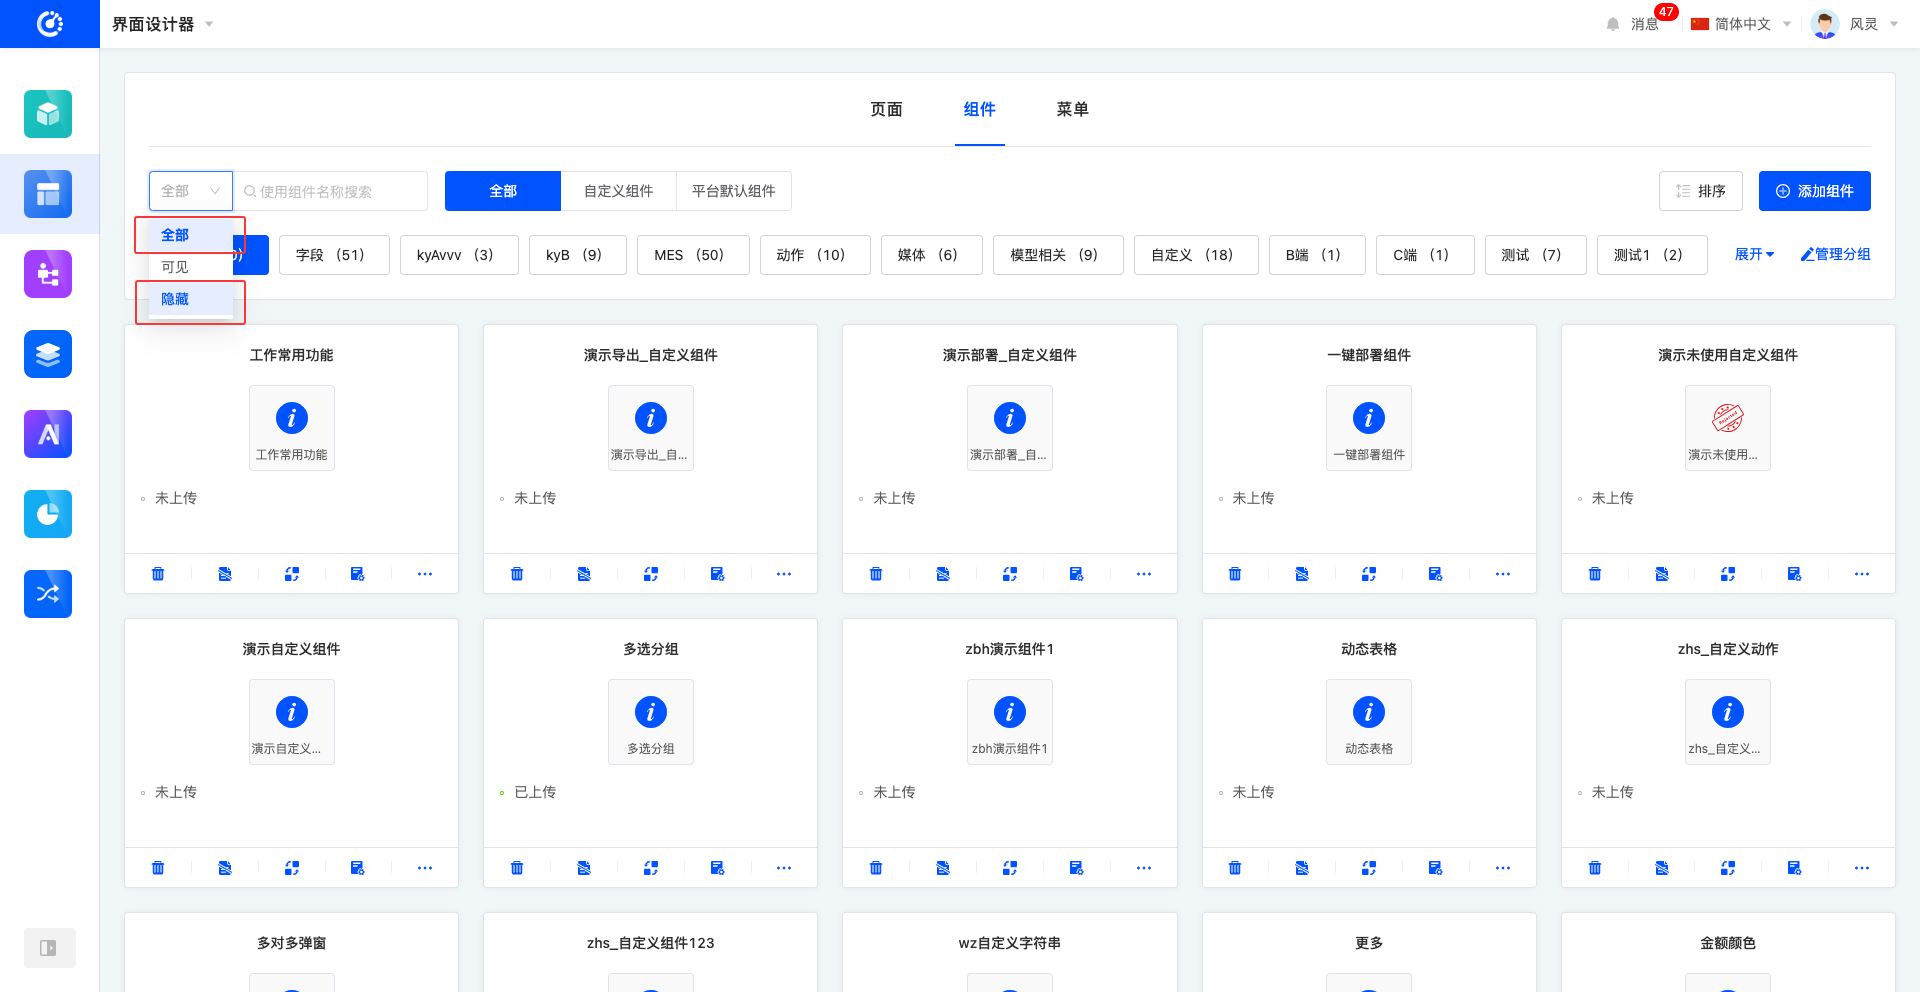Click the pie chart sidebar icon
This screenshot has width=1920, height=992.
48,514
